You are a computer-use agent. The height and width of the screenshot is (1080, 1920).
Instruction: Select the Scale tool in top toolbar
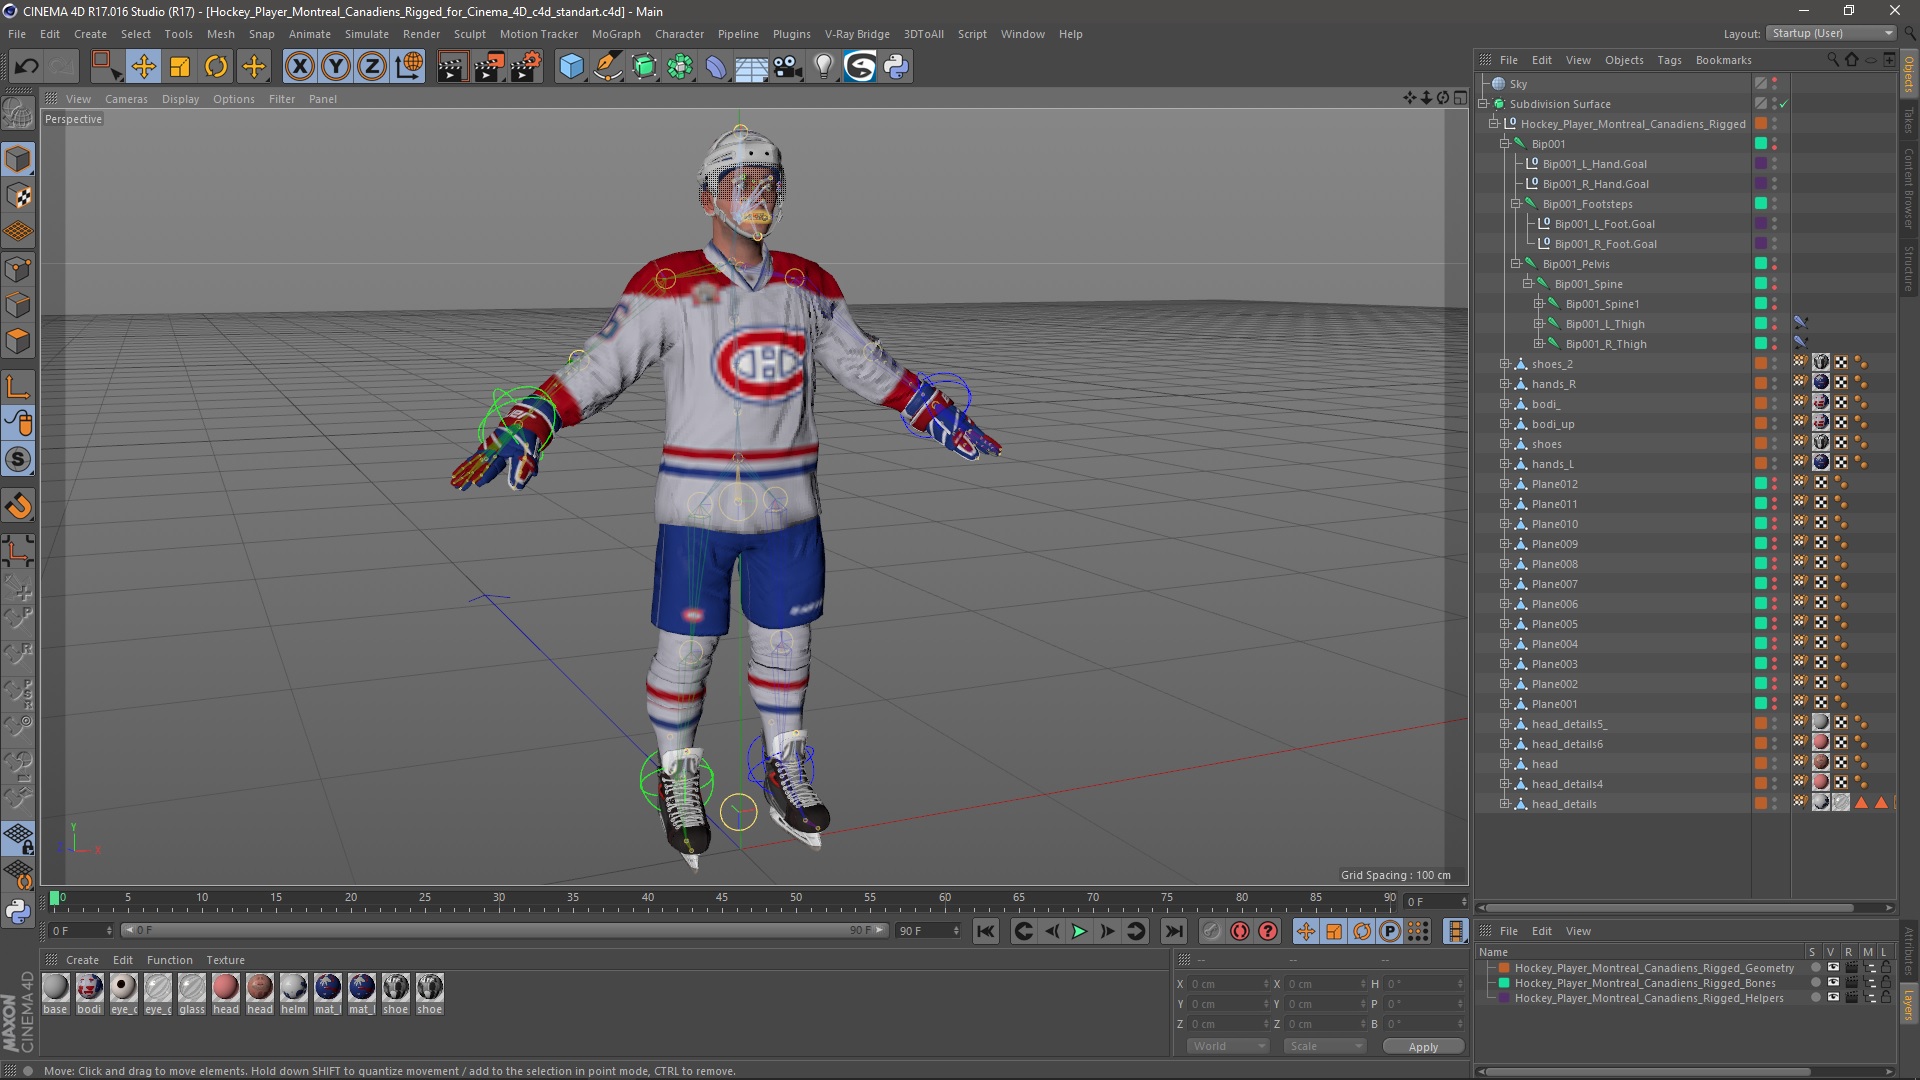pos(180,67)
